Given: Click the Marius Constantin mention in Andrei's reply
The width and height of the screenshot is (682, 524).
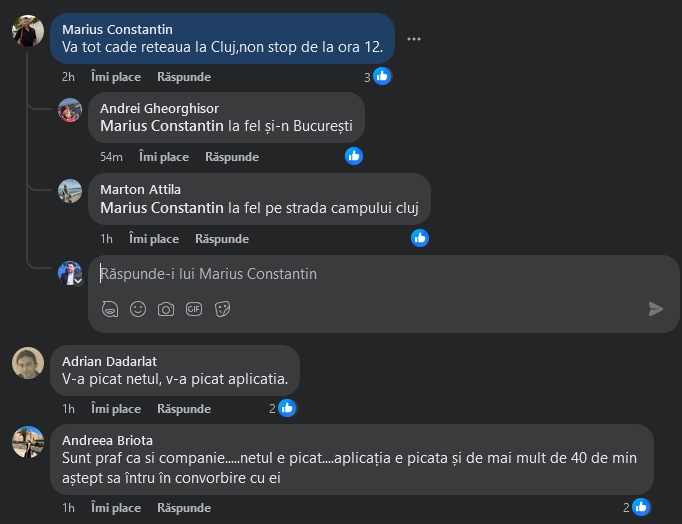Looking at the screenshot, I should point(162,126).
